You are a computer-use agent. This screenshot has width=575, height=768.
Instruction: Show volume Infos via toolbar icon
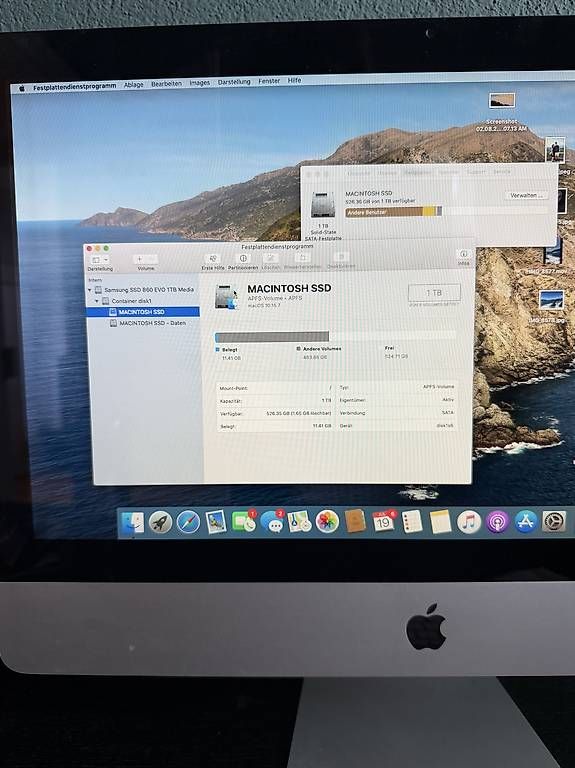[x=463, y=254]
